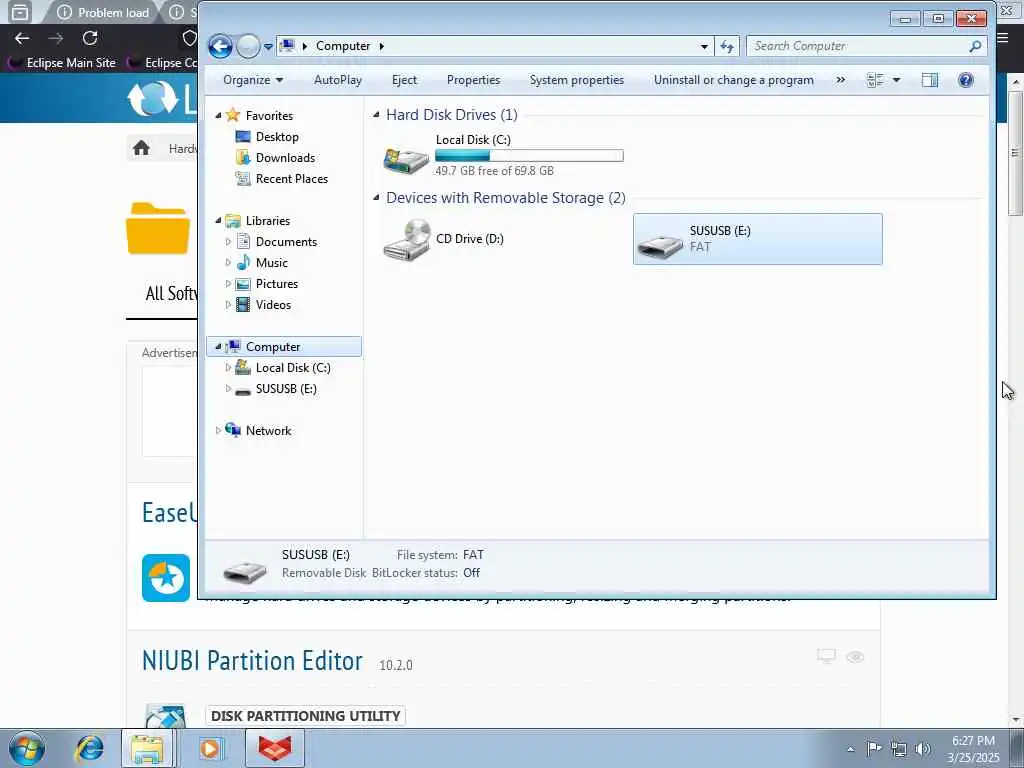Open System properties
Image resolution: width=1024 pixels, height=768 pixels.
[577, 80]
